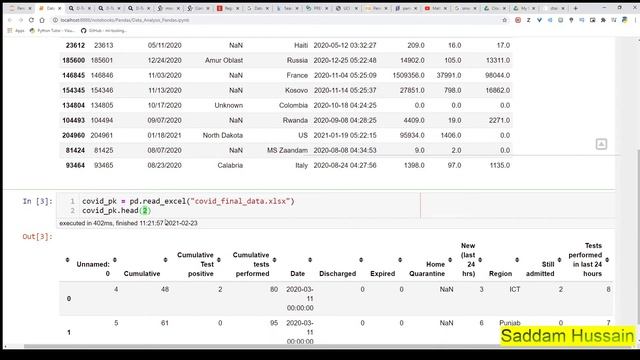Click the scroll-to-top arrow box button
Image resolution: width=640 pixels, height=360 pixels.
(x=601, y=144)
